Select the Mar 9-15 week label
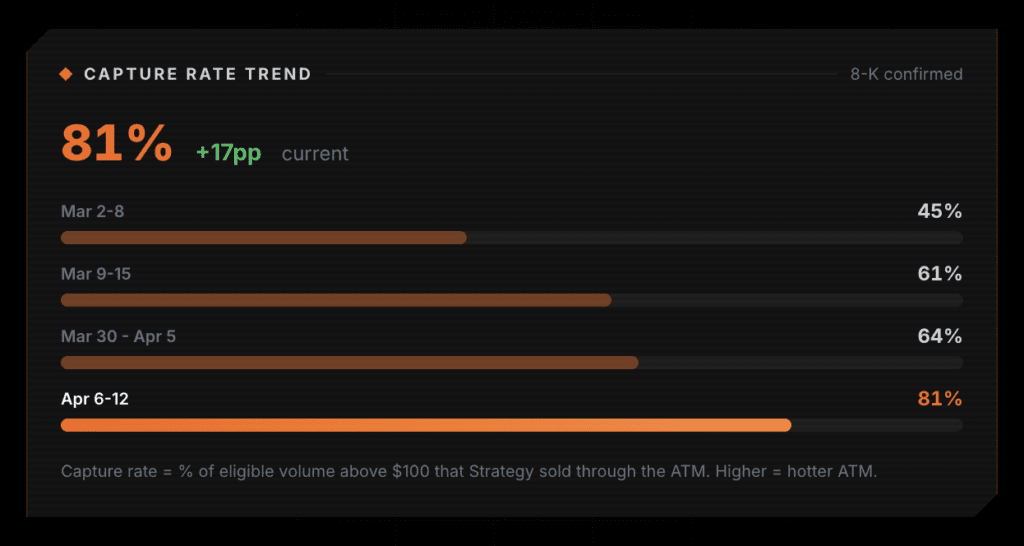The height and width of the screenshot is (546, 1024). click(x=96, y=274)
